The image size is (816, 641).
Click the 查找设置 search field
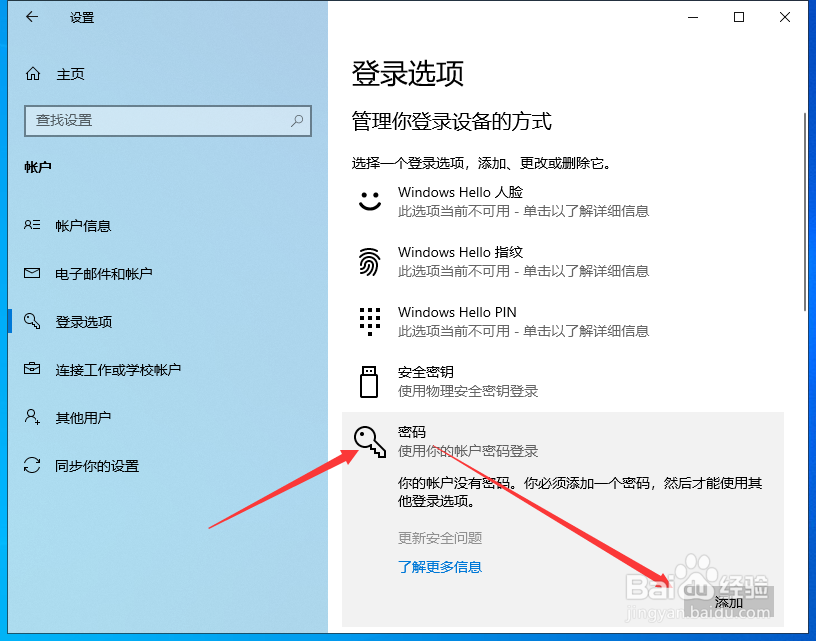point(168,121)
